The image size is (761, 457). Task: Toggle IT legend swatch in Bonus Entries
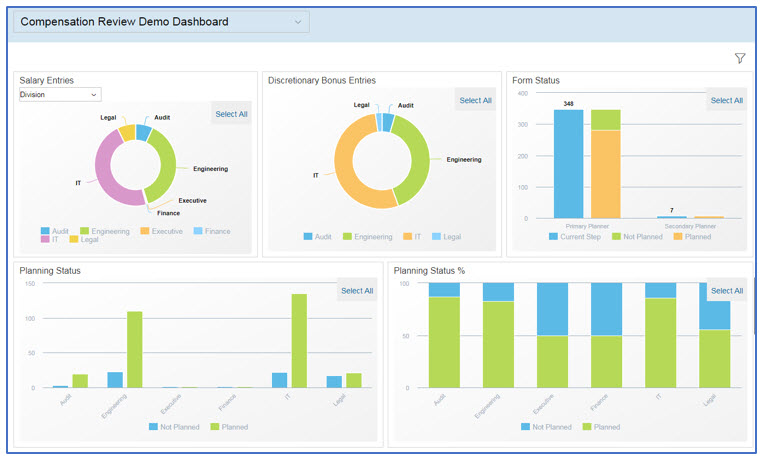408,236
